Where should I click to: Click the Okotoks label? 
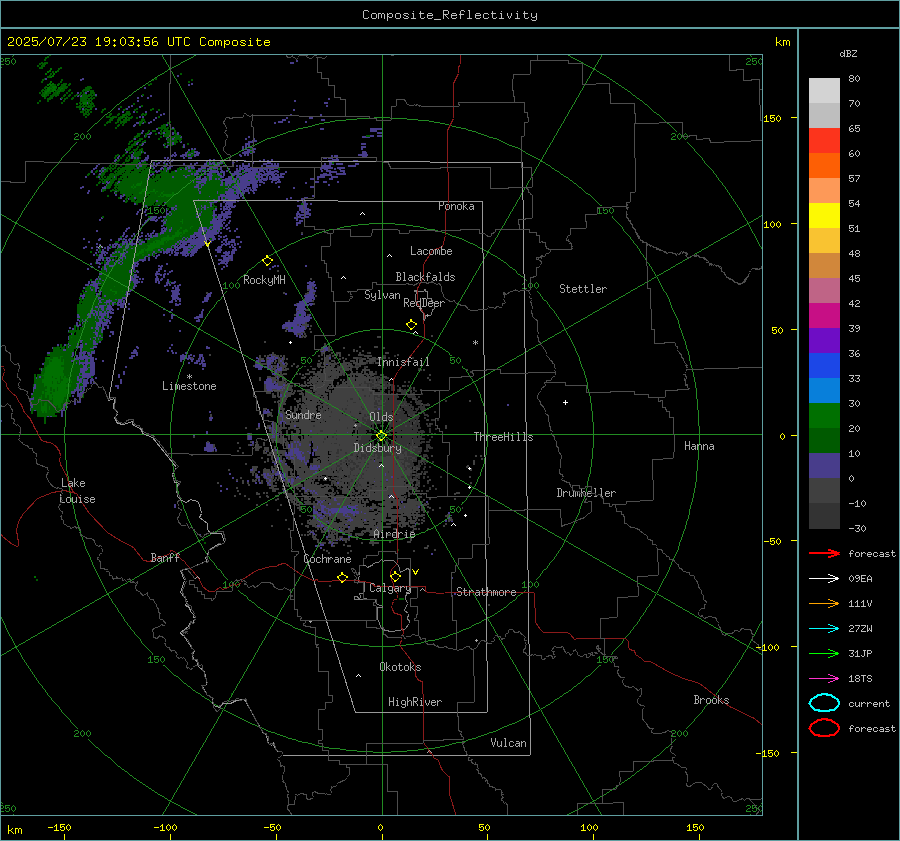400,667
